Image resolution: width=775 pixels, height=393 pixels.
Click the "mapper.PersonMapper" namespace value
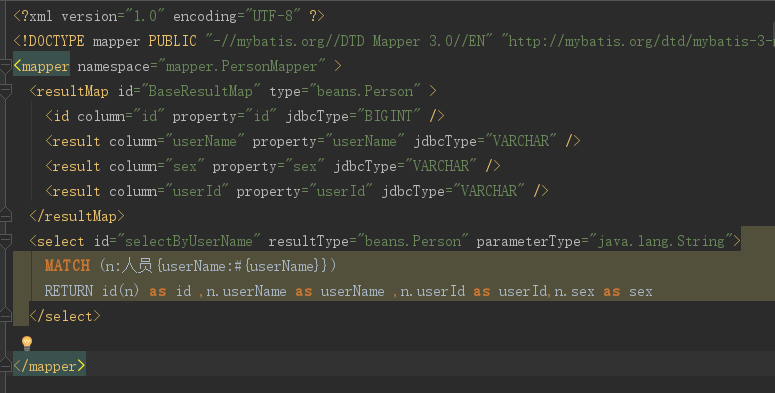pyautogui.click(x=241, y=66)
